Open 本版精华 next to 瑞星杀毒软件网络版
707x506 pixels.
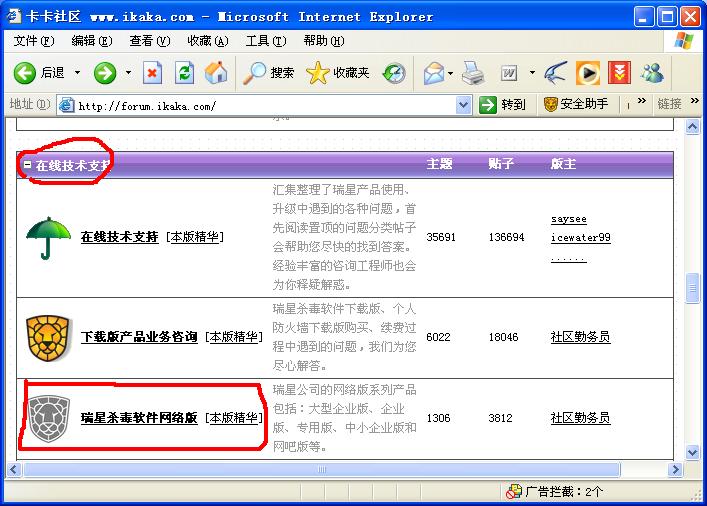click(x=234, y=418)
